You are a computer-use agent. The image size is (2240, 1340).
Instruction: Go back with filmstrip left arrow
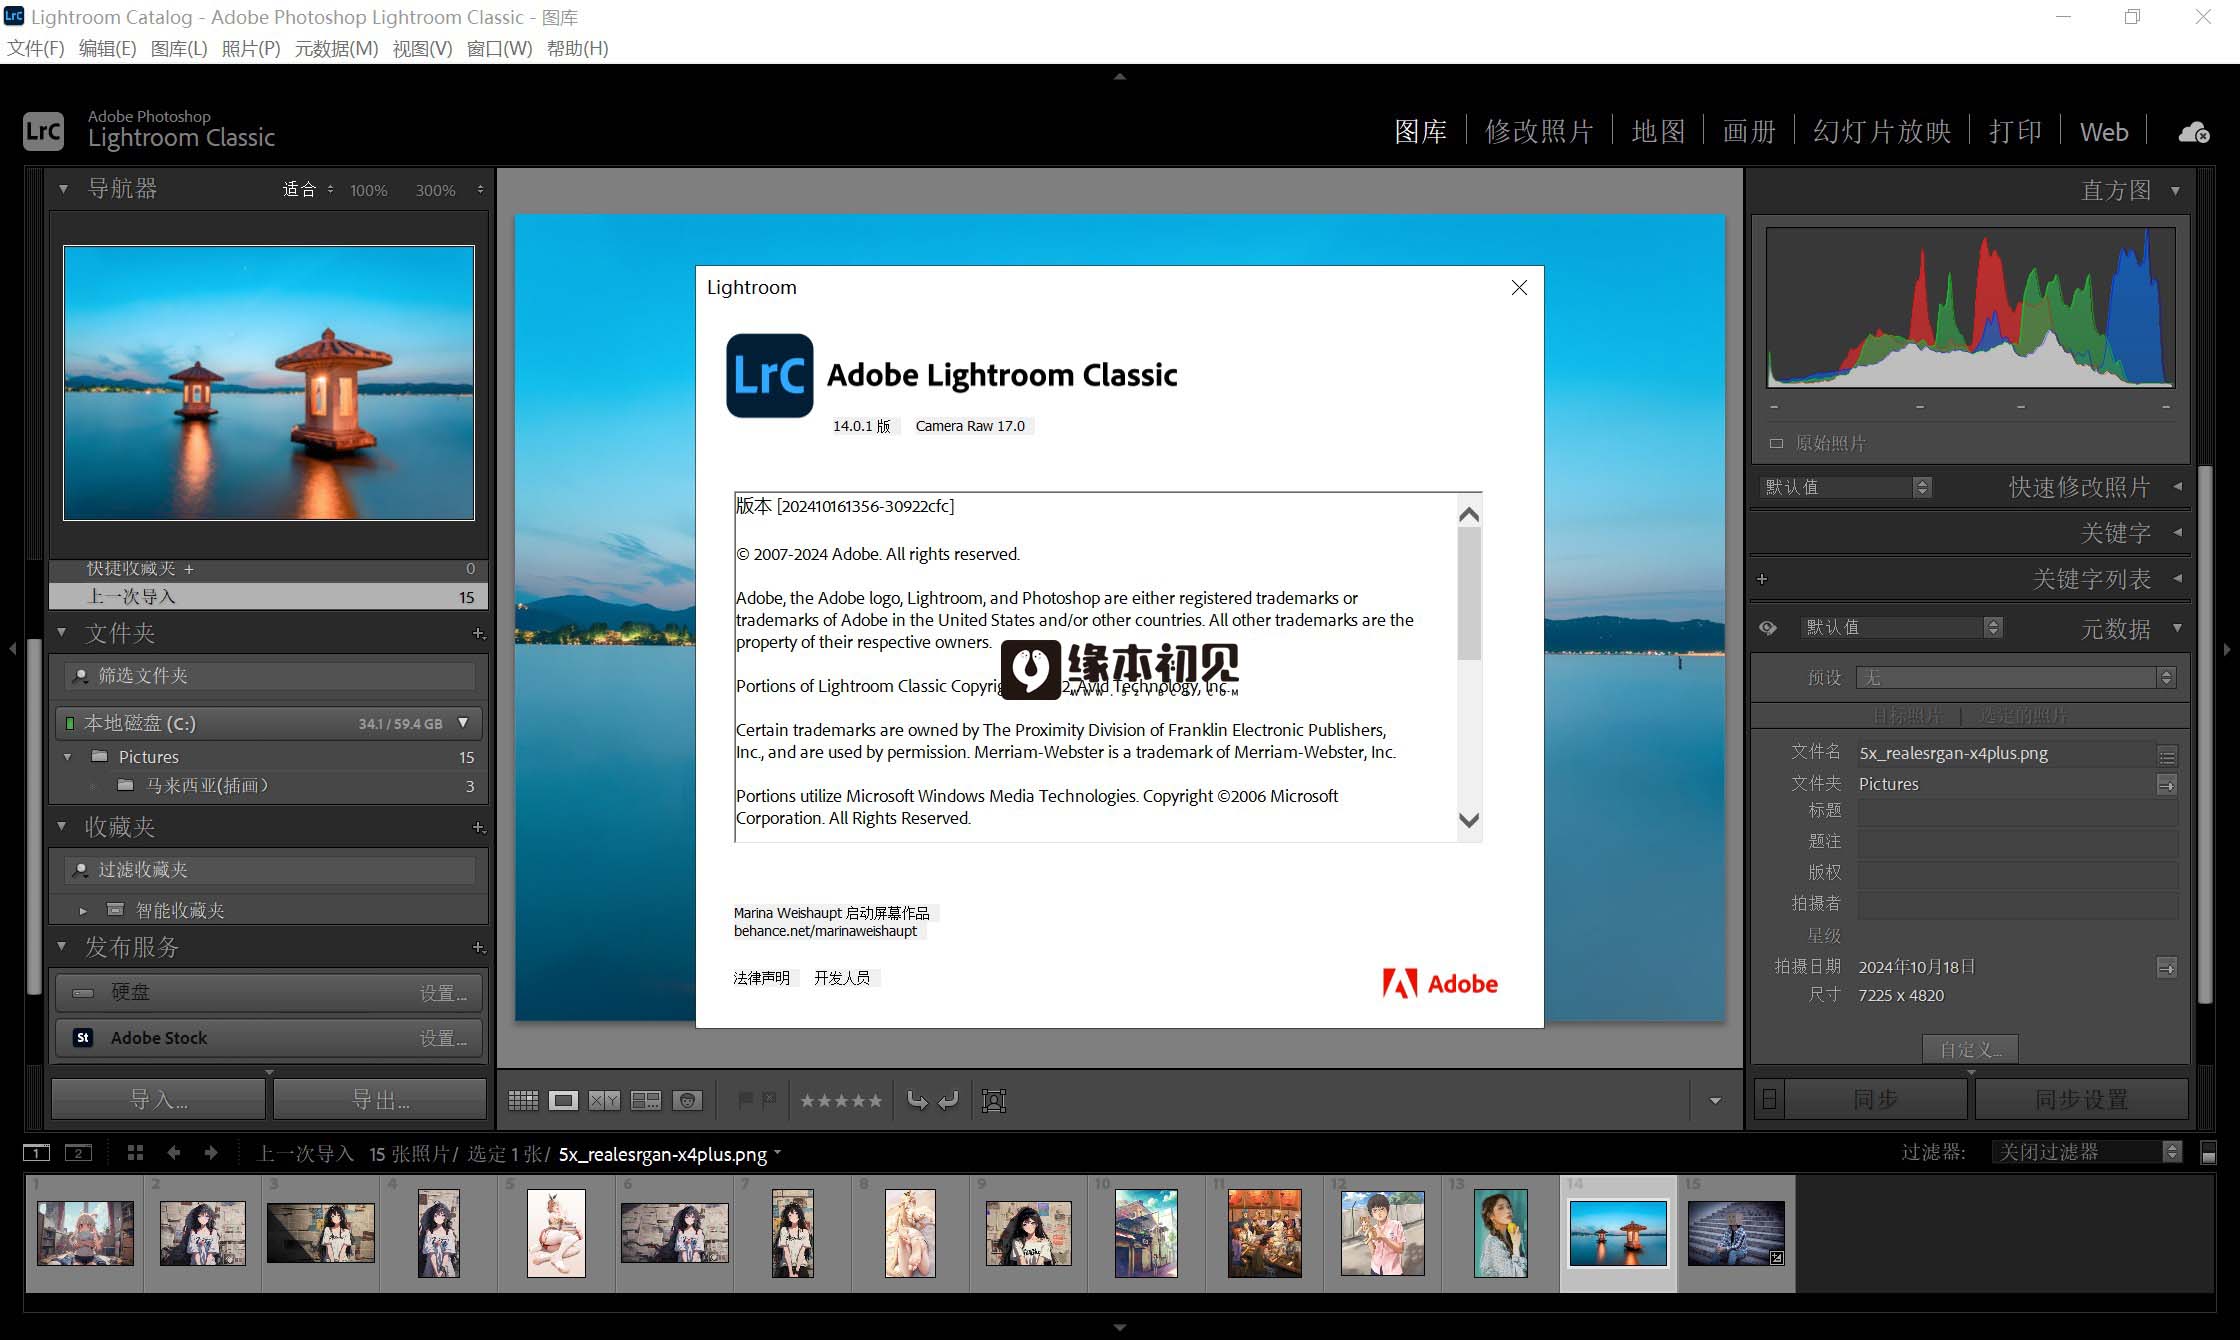tap(173, 1153)
